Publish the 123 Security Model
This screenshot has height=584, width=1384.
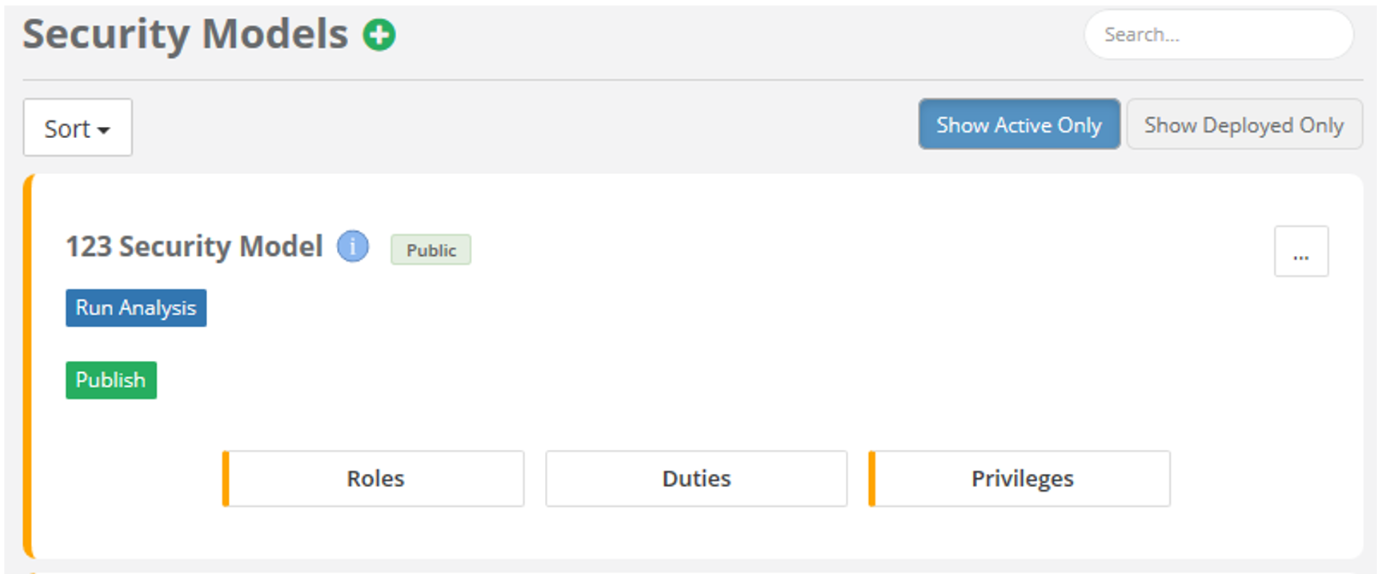tap(111, 380)
